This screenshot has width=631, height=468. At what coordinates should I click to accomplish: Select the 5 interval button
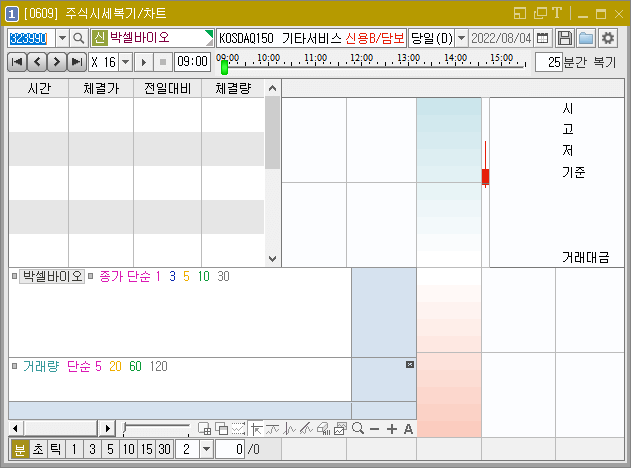click(110, 449)
